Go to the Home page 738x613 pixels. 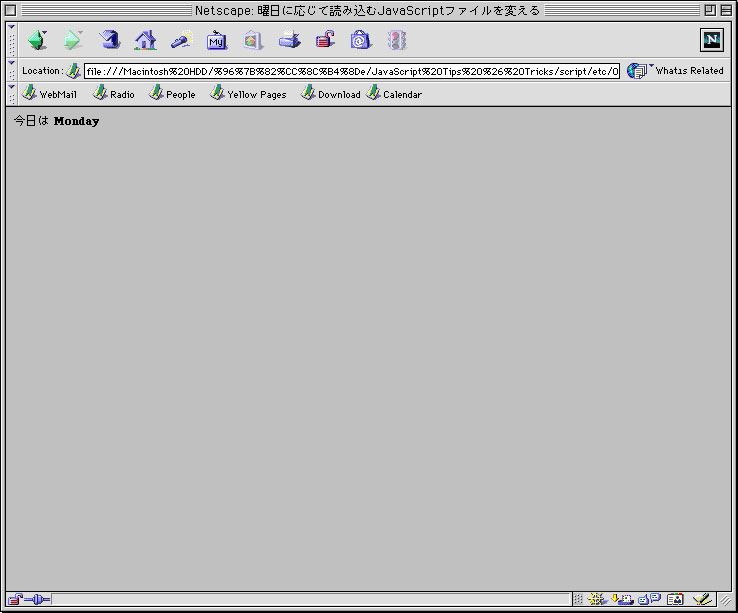pos(146,41)
